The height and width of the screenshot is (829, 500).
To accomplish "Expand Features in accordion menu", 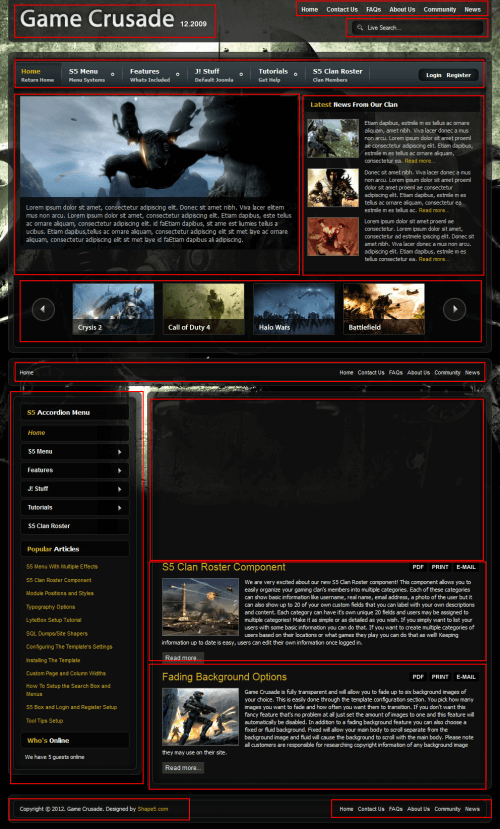I will tap(75, 471).
